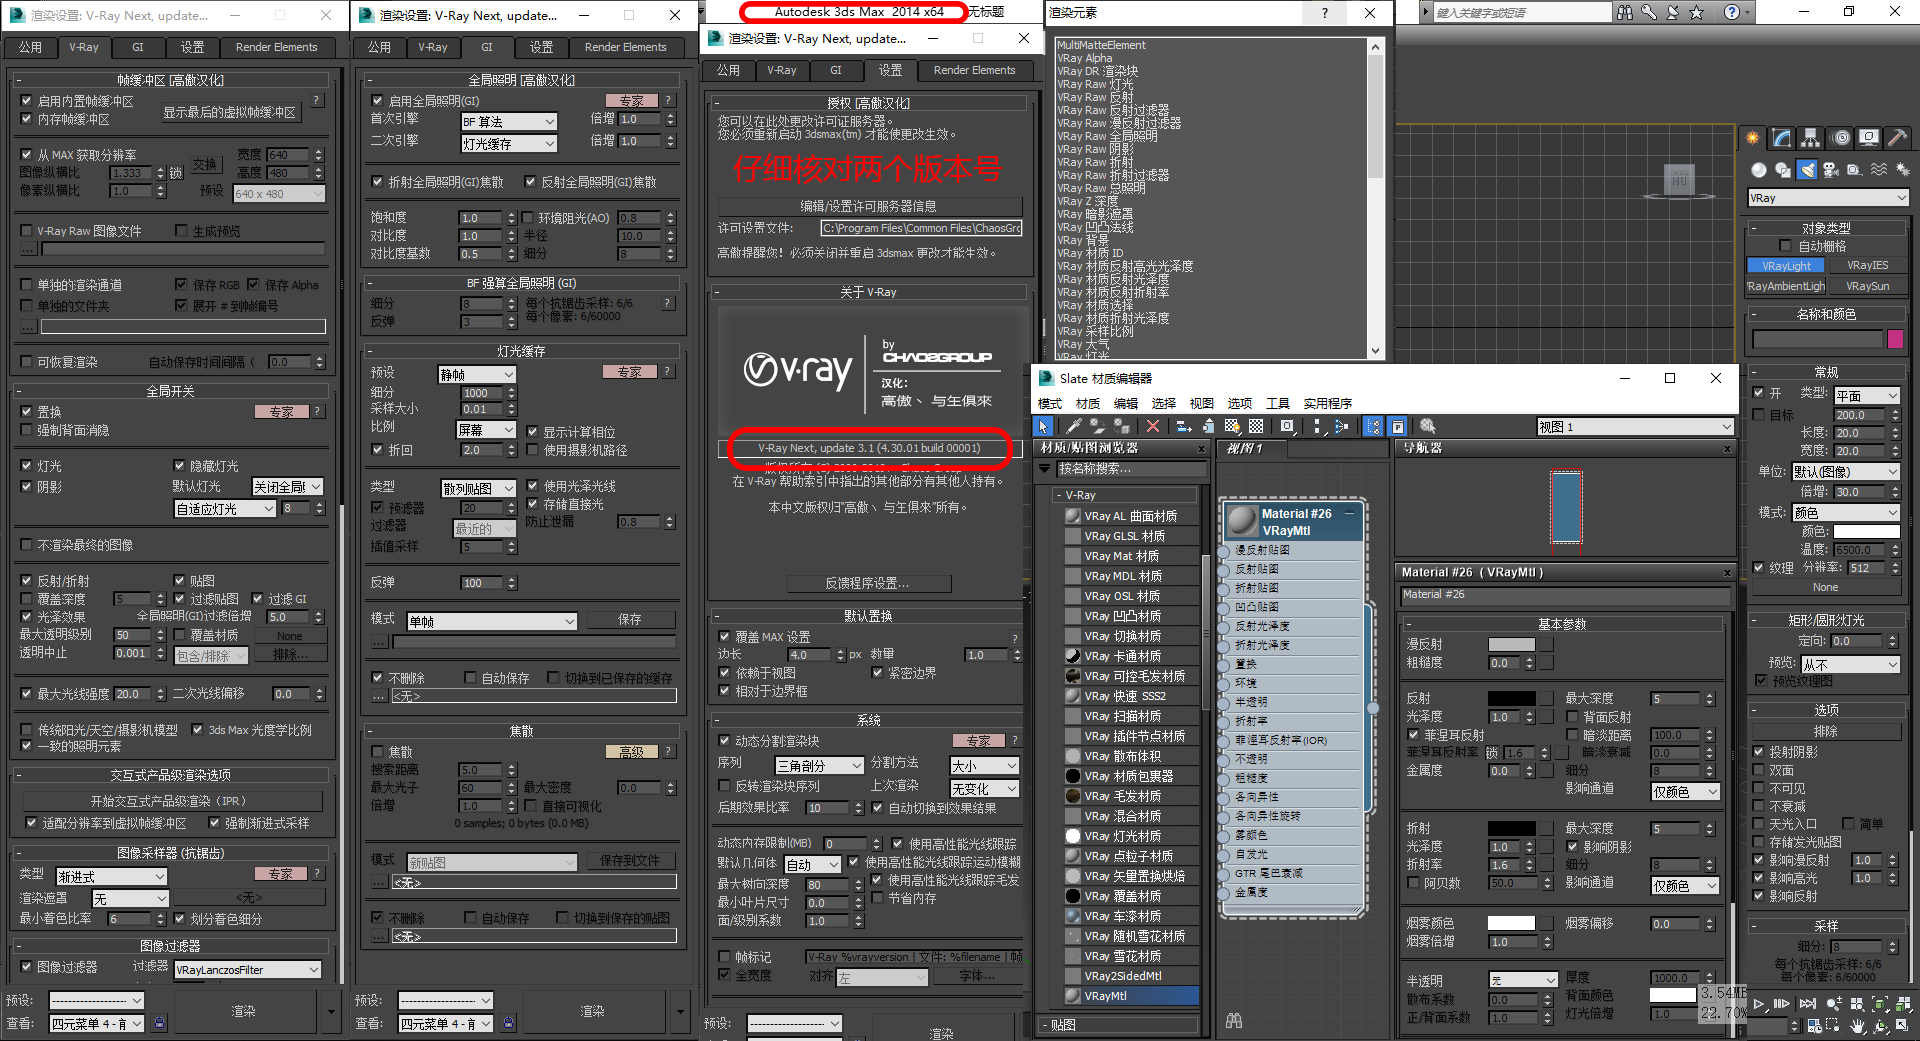The width and height of the screenshot is (1920, 1041).
Task: Select the Lights category icon
Action: pyautogui.click(x=1807, y=170)
